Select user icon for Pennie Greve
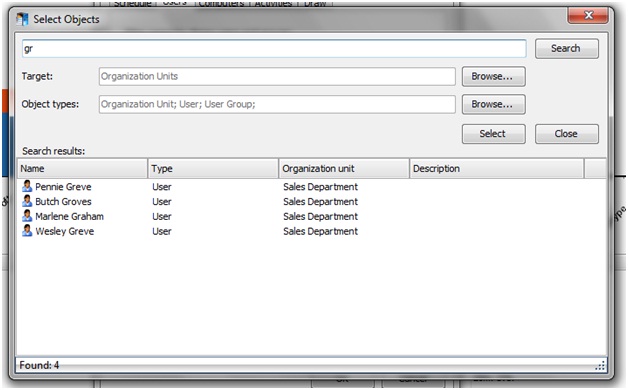 pos(27,186)
